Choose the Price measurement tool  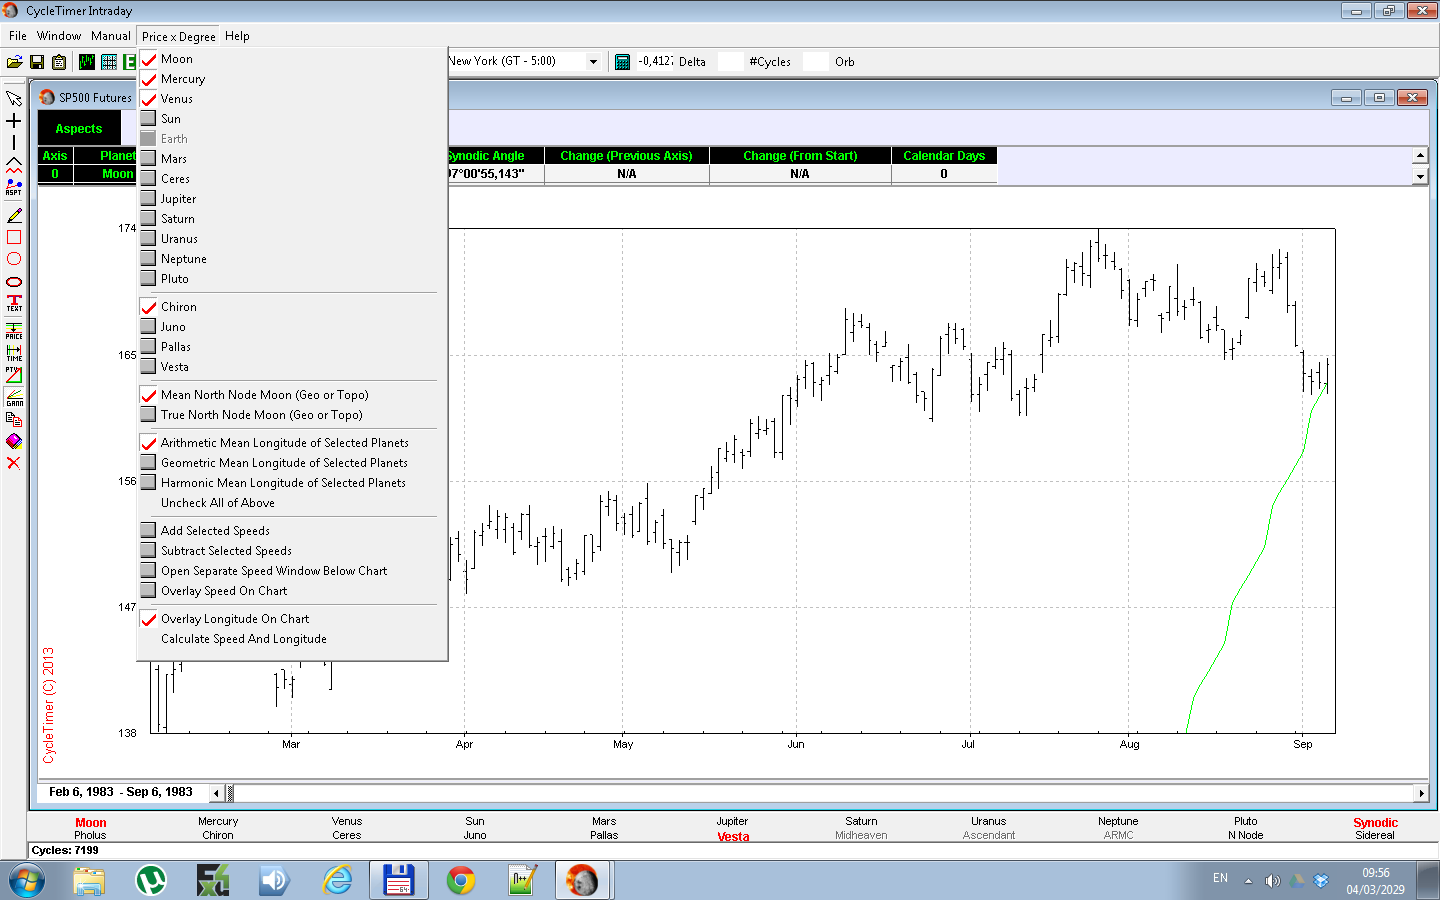[14, 329]
